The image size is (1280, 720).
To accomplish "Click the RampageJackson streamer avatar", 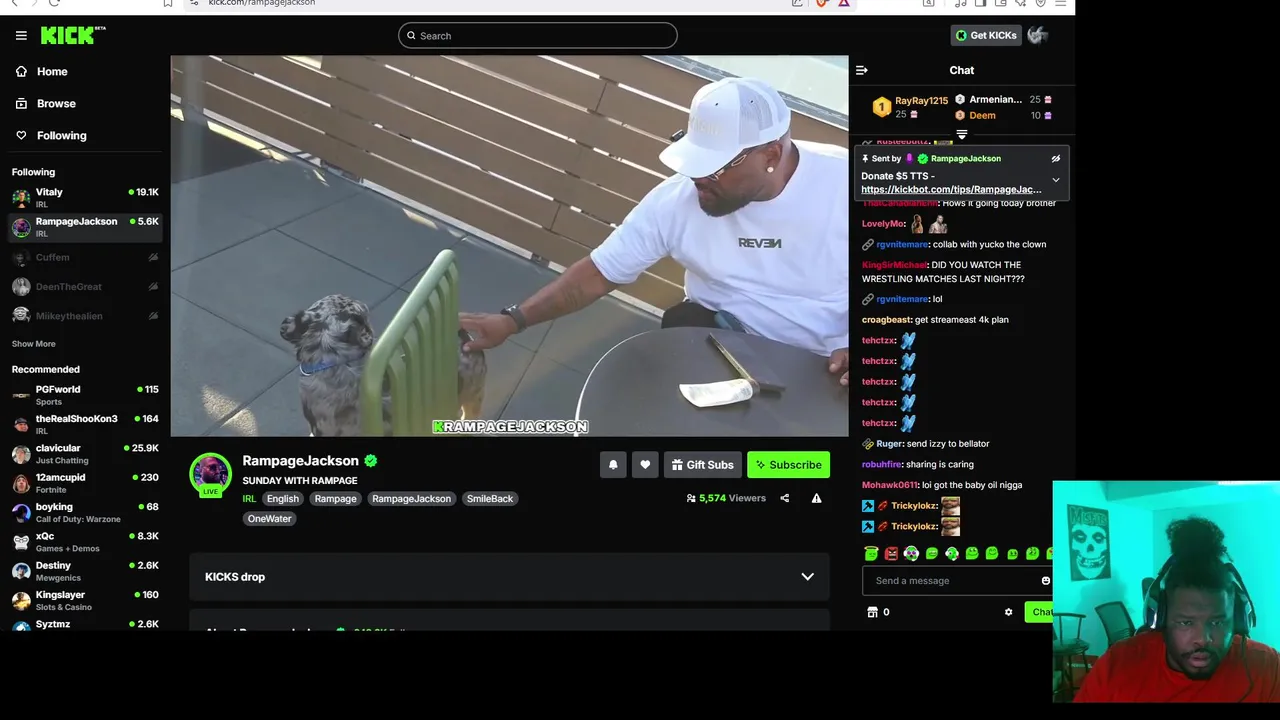I will (x=210, y=474).
